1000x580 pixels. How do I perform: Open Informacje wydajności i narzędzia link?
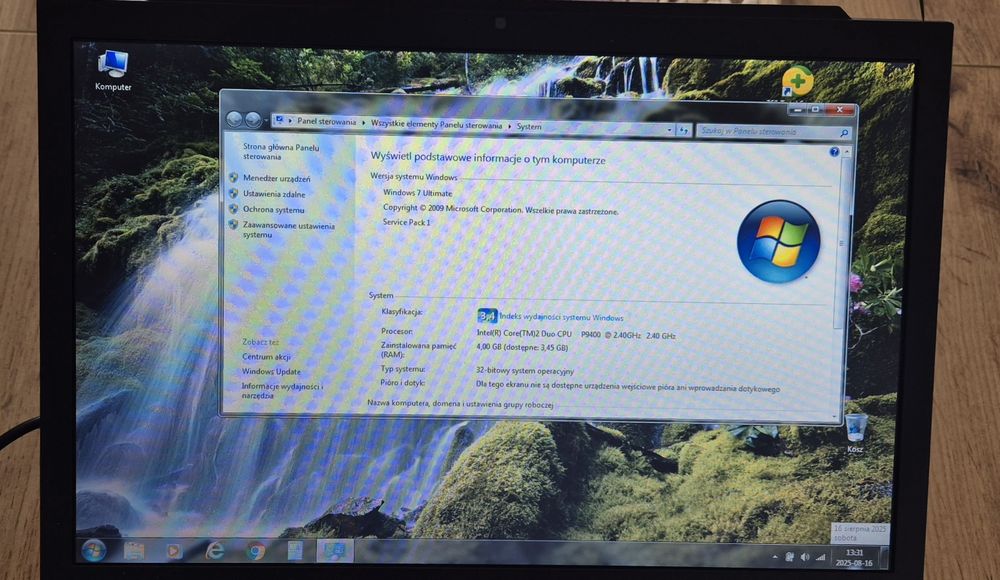coord(282,390)
